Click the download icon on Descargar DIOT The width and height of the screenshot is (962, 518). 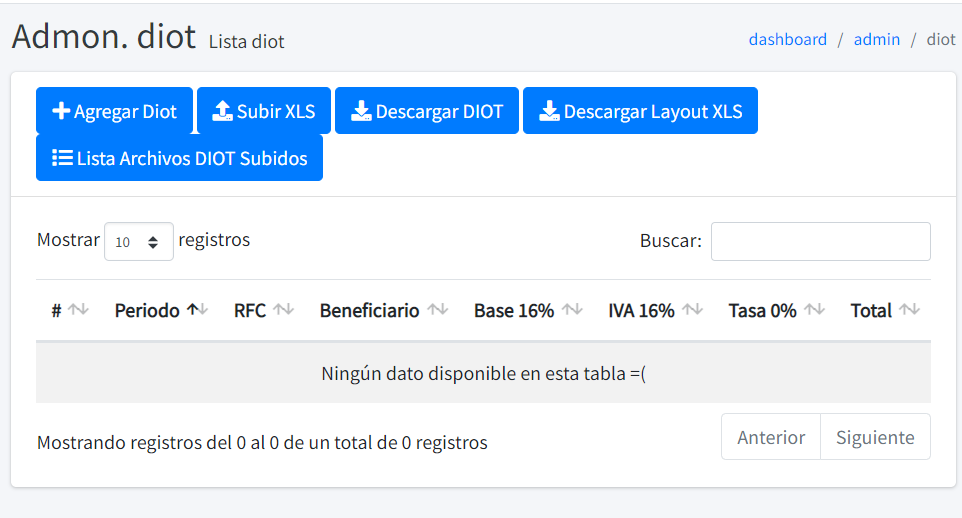(x=361, y=111)
